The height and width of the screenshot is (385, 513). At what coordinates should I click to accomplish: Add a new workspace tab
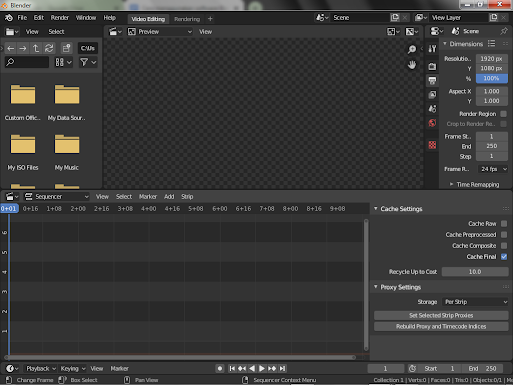[x=210, y=19]
